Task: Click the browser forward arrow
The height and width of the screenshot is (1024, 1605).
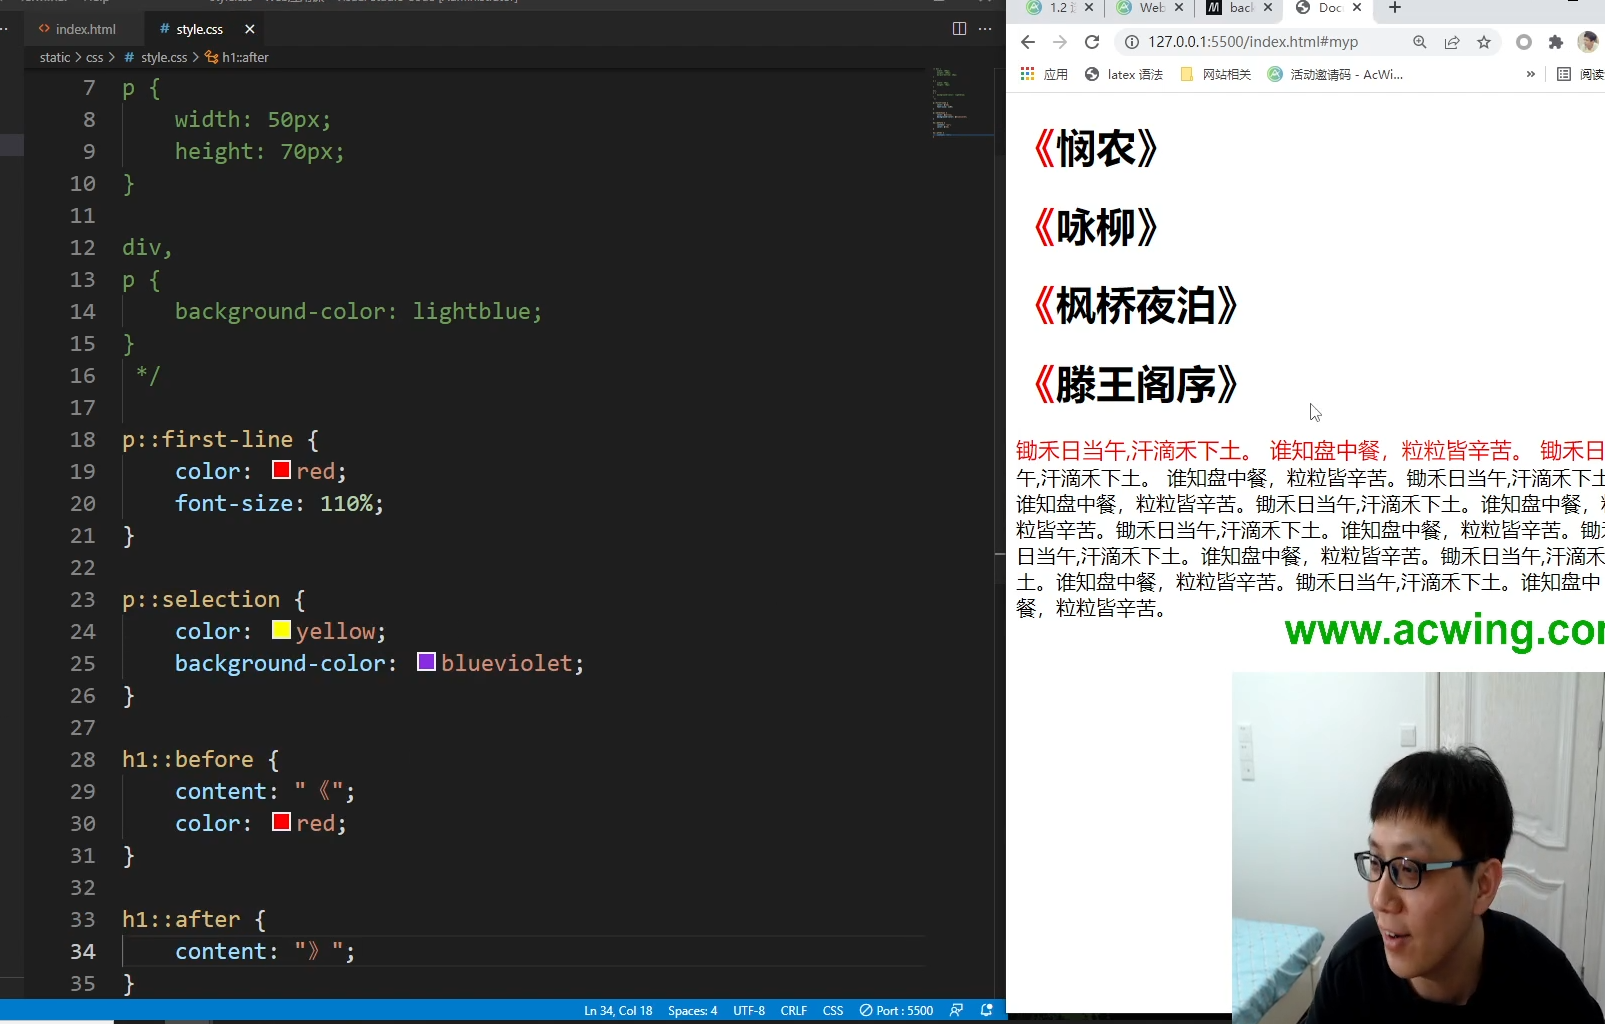Action: tap(1060, 42)
